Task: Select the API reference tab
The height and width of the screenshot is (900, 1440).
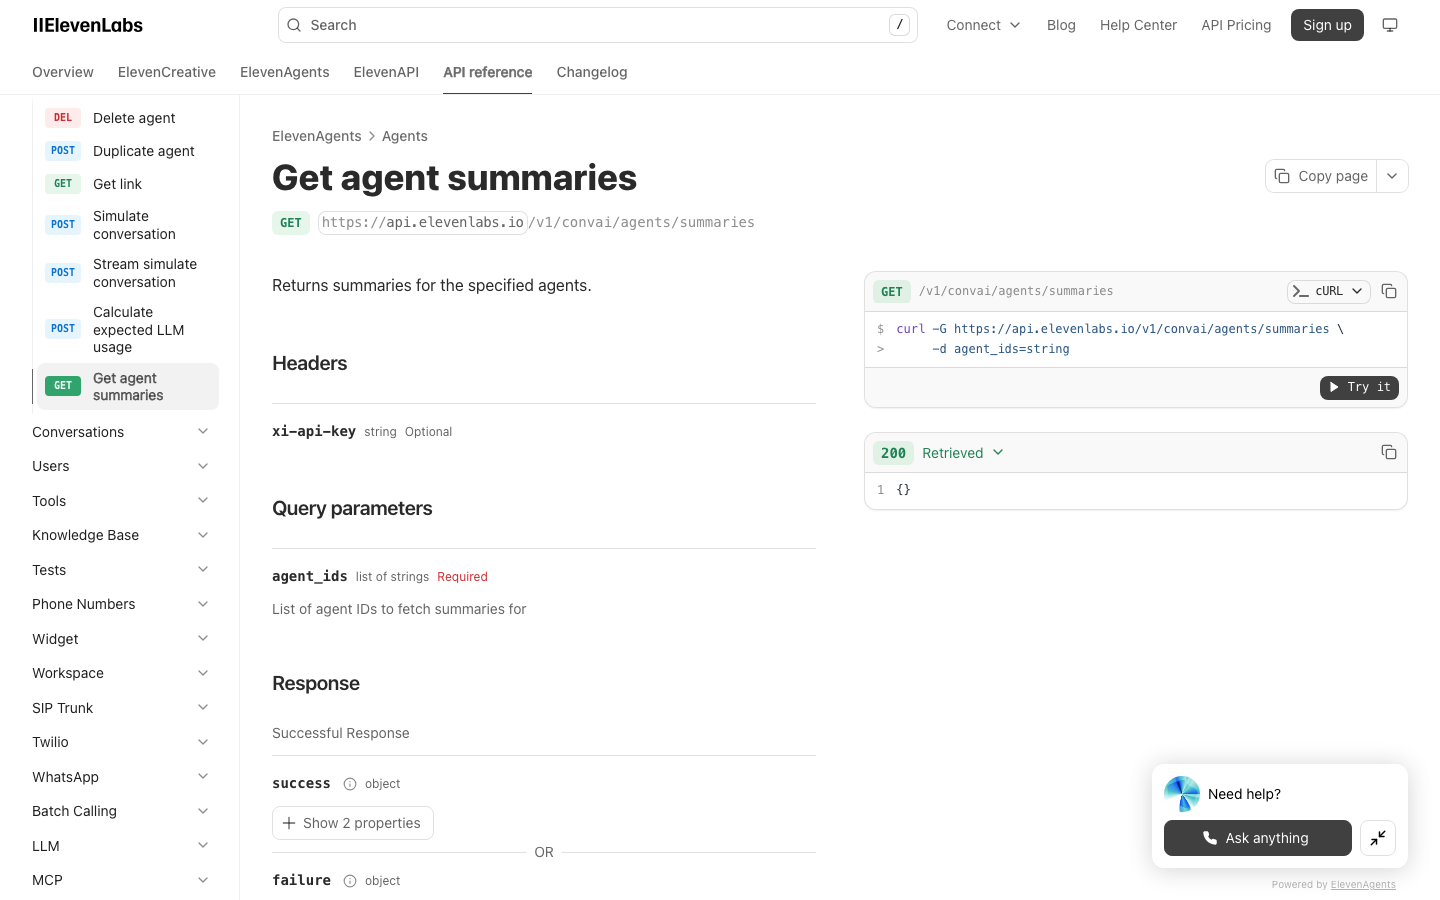Action: [x=488, y=72]
